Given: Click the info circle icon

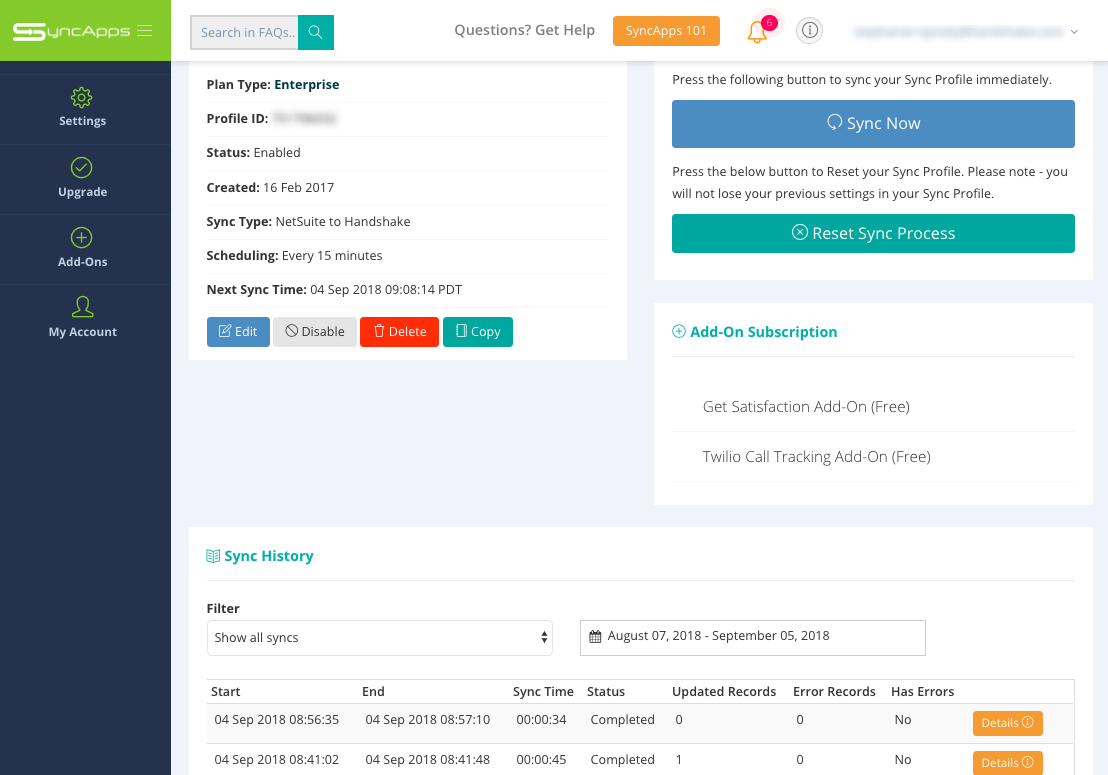Looking at the screenshot, I should [x=810, y=30].
